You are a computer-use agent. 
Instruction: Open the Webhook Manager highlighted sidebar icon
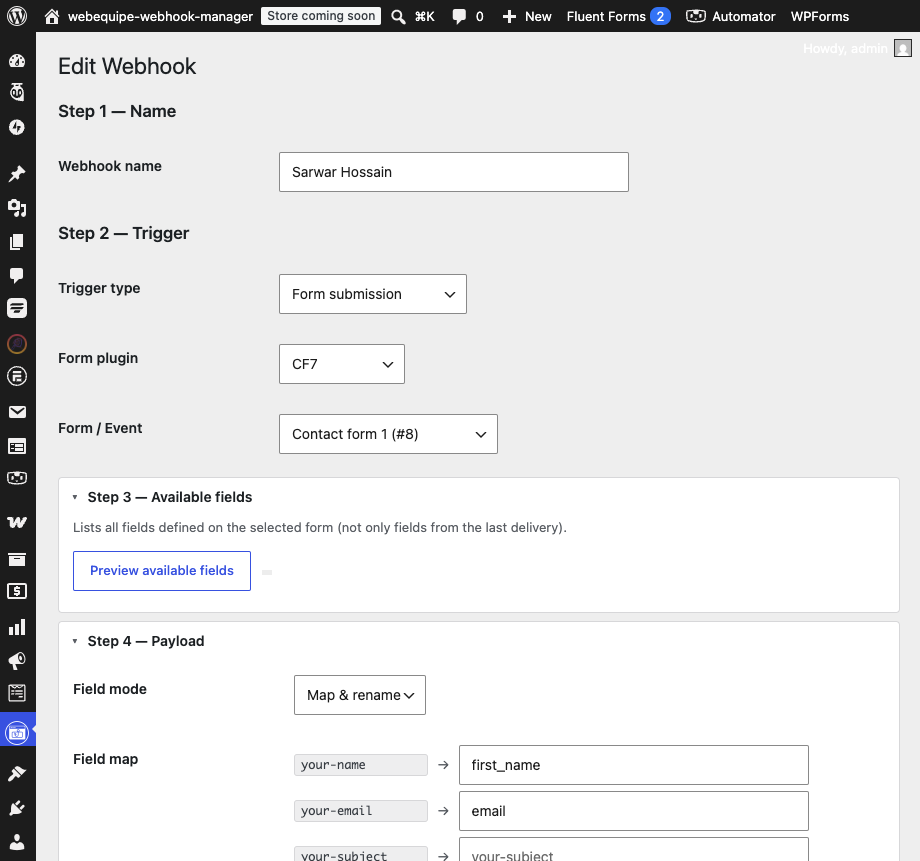pos(17,732)
